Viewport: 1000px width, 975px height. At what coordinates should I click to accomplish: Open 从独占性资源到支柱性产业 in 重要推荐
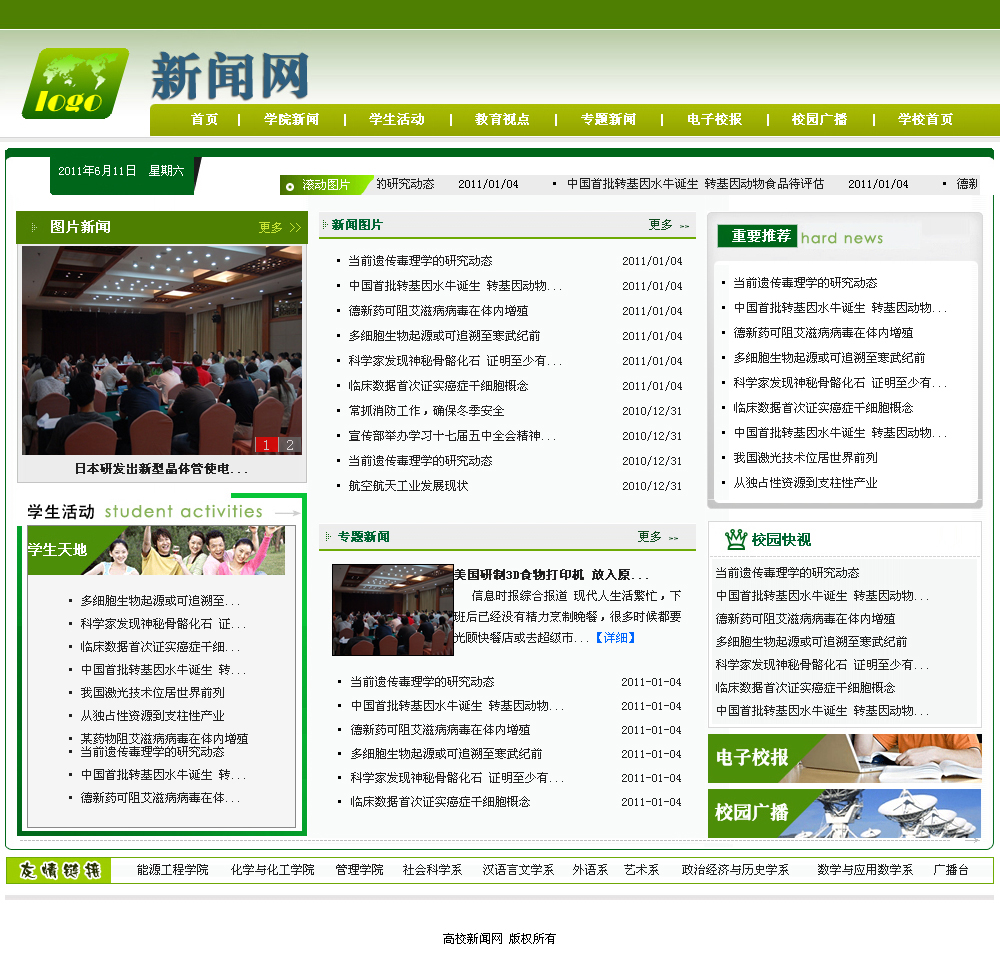pos(805,483)
